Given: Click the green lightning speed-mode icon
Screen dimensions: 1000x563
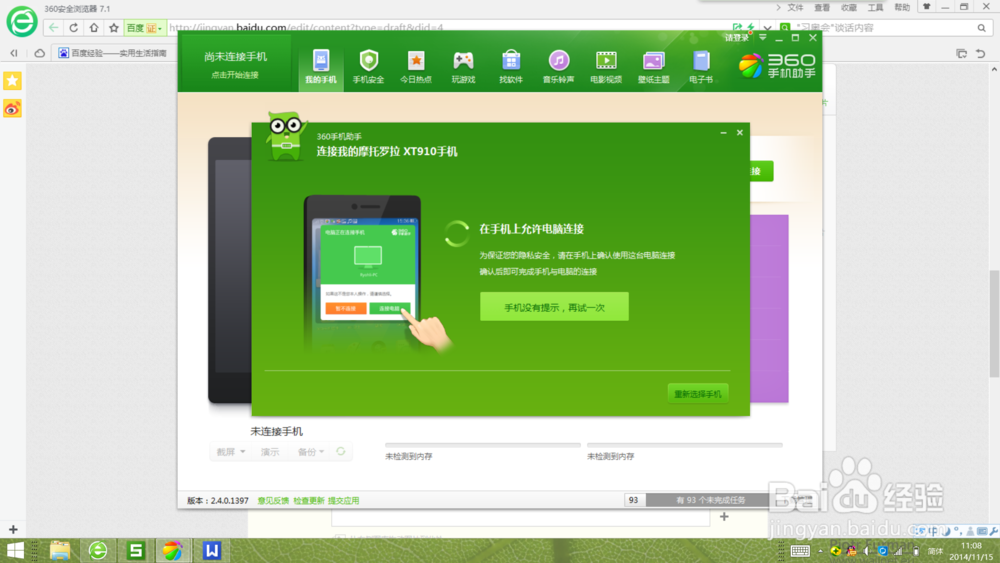Looking at the screenshot, I should tap(751, 27).
